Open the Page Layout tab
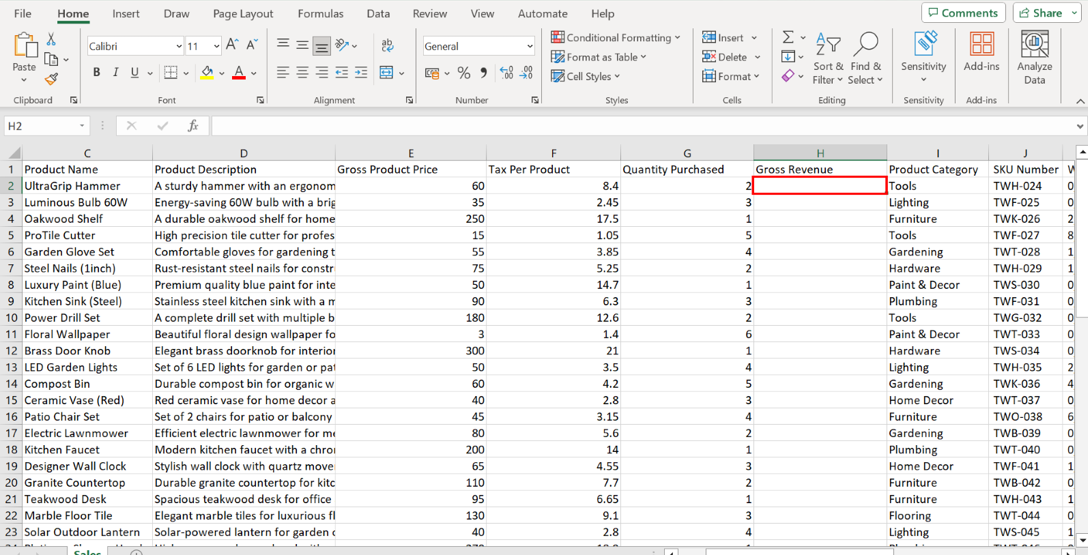Image resolution: width=1088 pixels, height=555 pixels. pos(243,14)
